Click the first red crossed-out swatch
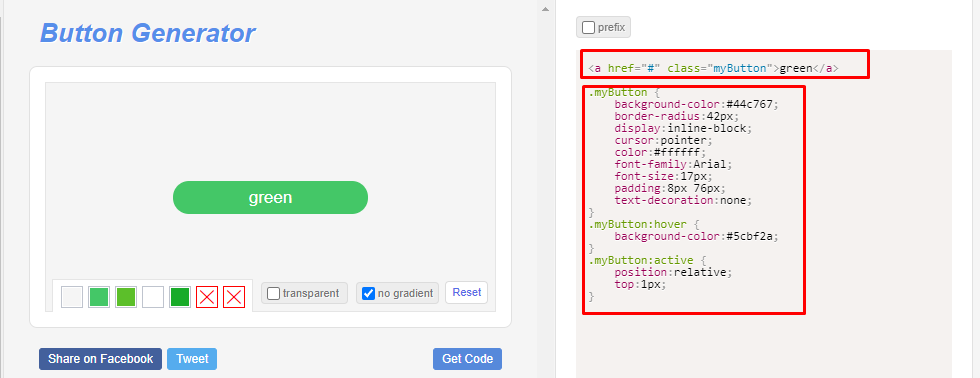Viewport: 980px width, 378px height. point(207,297)
